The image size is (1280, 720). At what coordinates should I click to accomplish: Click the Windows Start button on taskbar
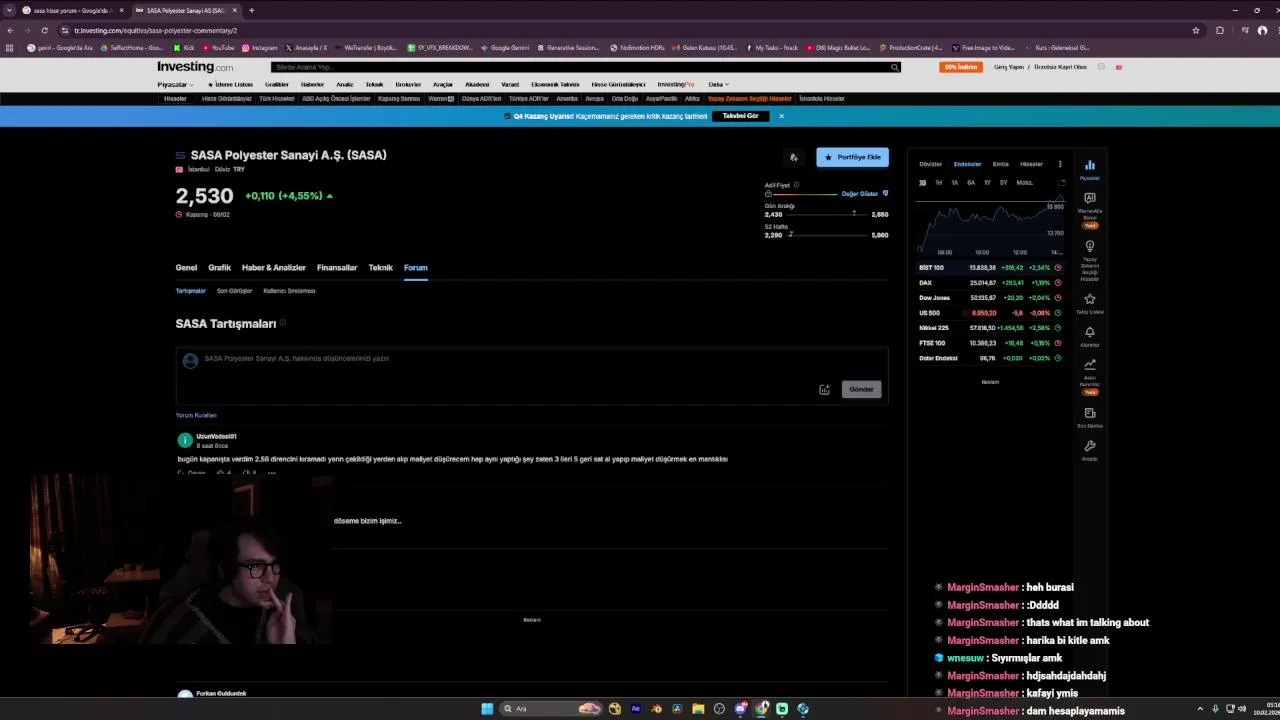487,708
